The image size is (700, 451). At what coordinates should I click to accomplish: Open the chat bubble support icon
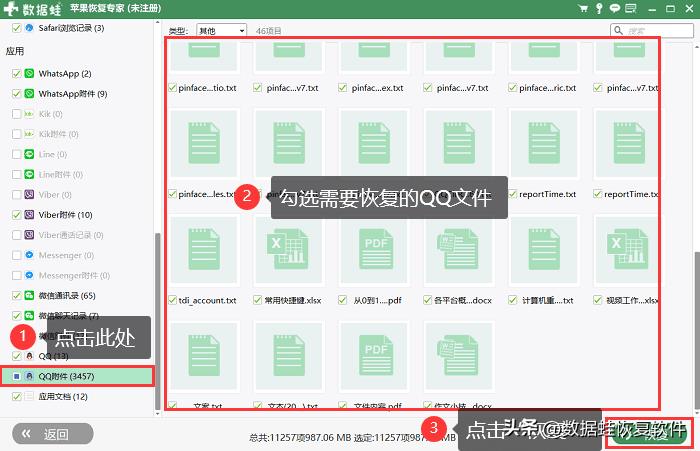point(615,8)
